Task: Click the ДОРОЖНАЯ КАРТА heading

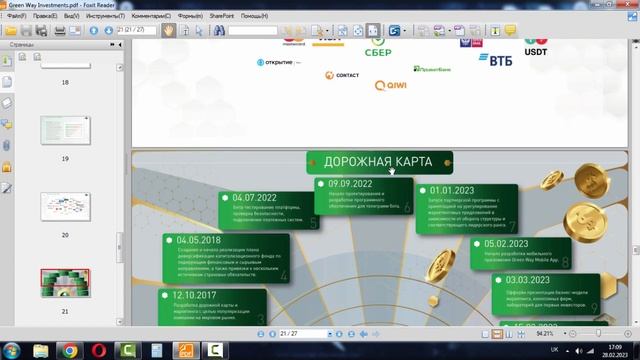Action: [x=378, y=162]
